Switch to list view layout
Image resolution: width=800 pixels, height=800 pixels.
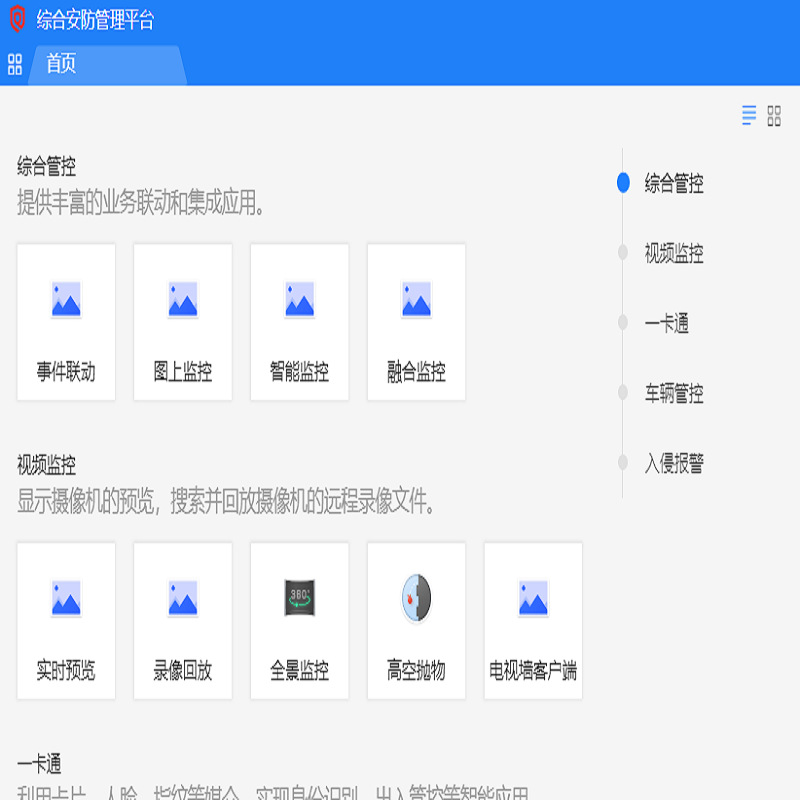pos(748,115)
